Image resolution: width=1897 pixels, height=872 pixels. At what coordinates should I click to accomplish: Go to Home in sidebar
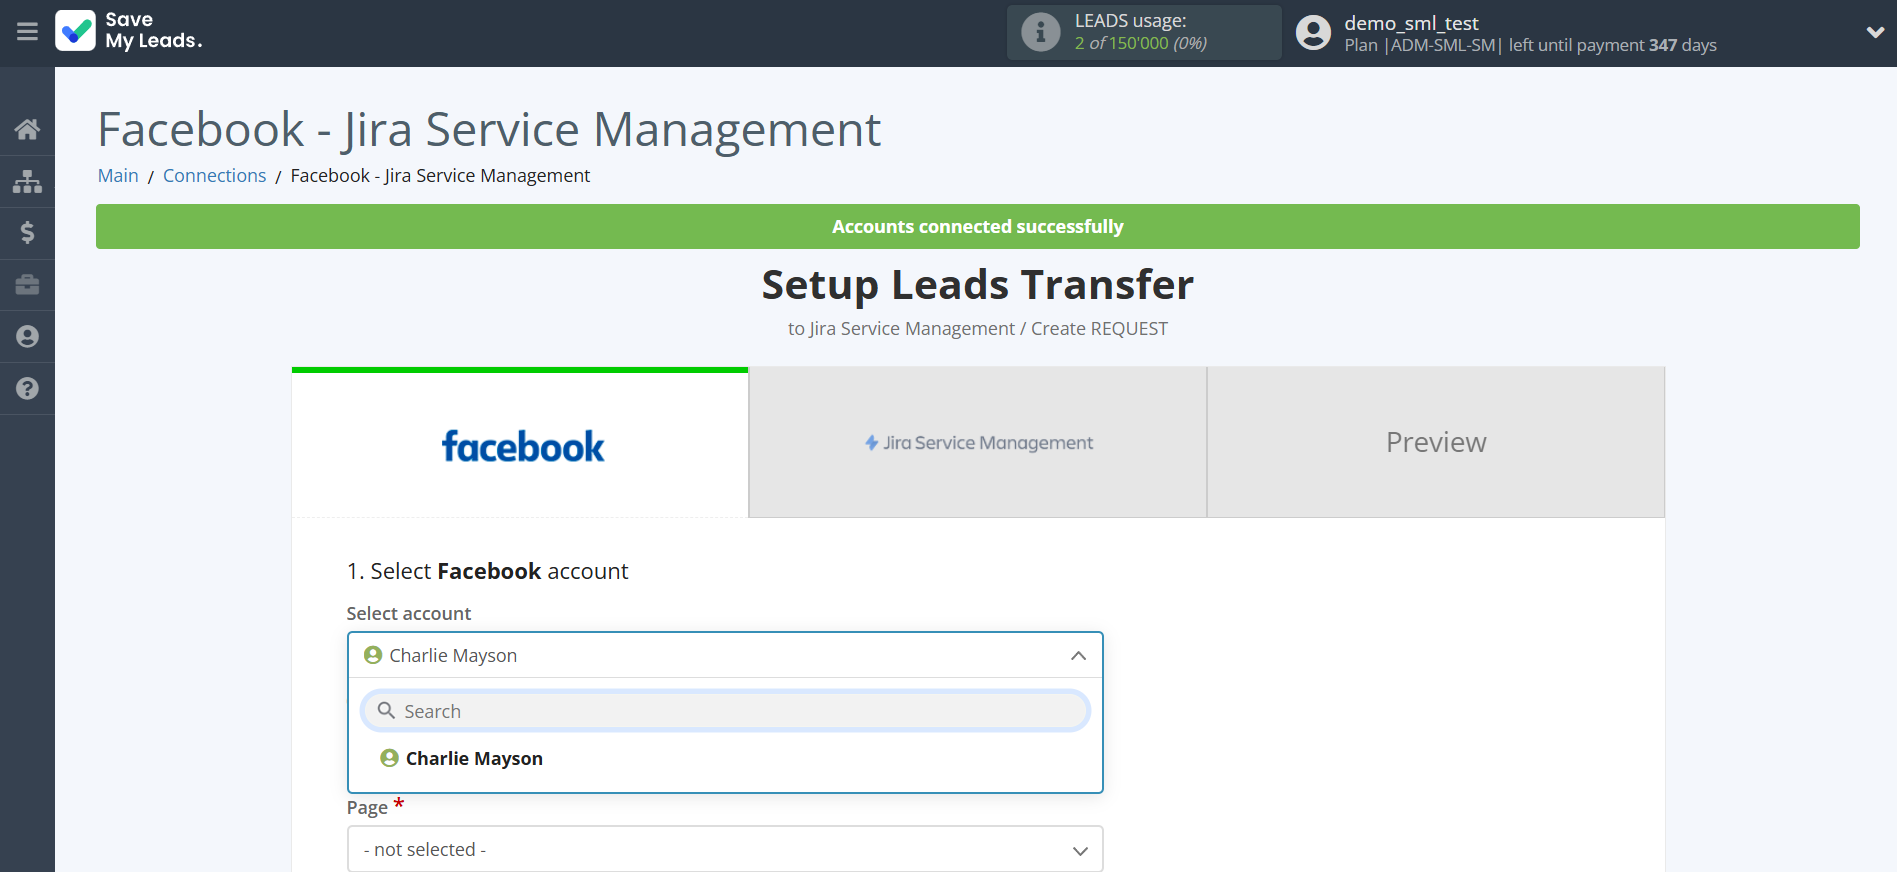[x=27, y=129]
